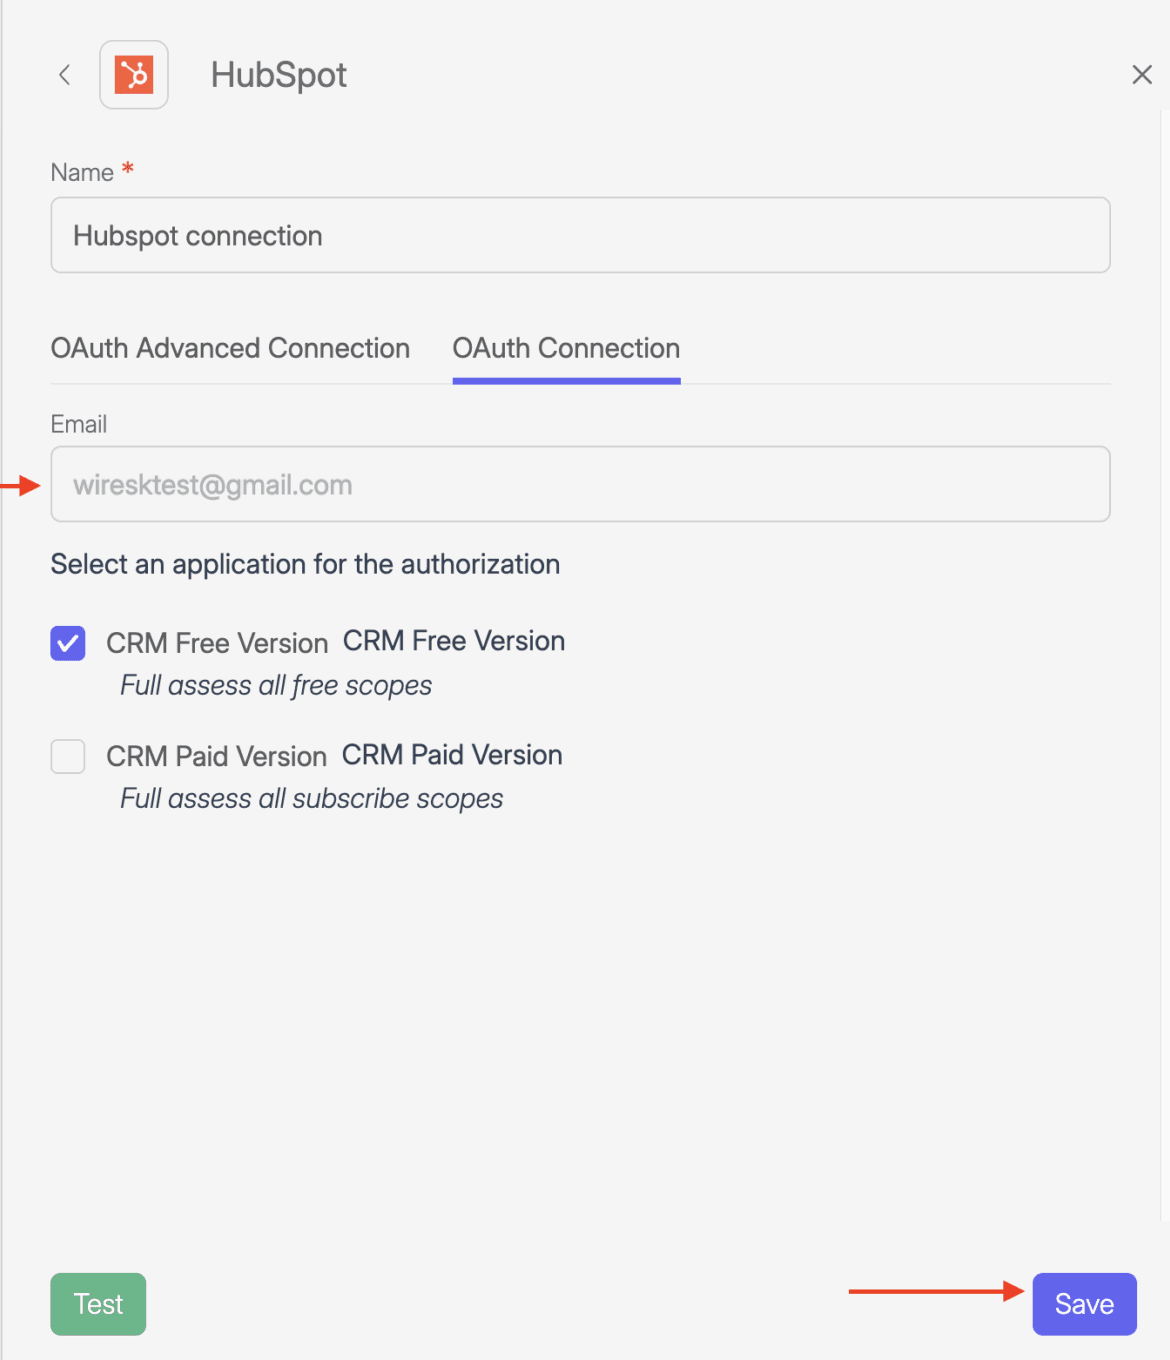Click the orange HubSpot logo icon
The image size is (1170, 1360).
point(134,75)
